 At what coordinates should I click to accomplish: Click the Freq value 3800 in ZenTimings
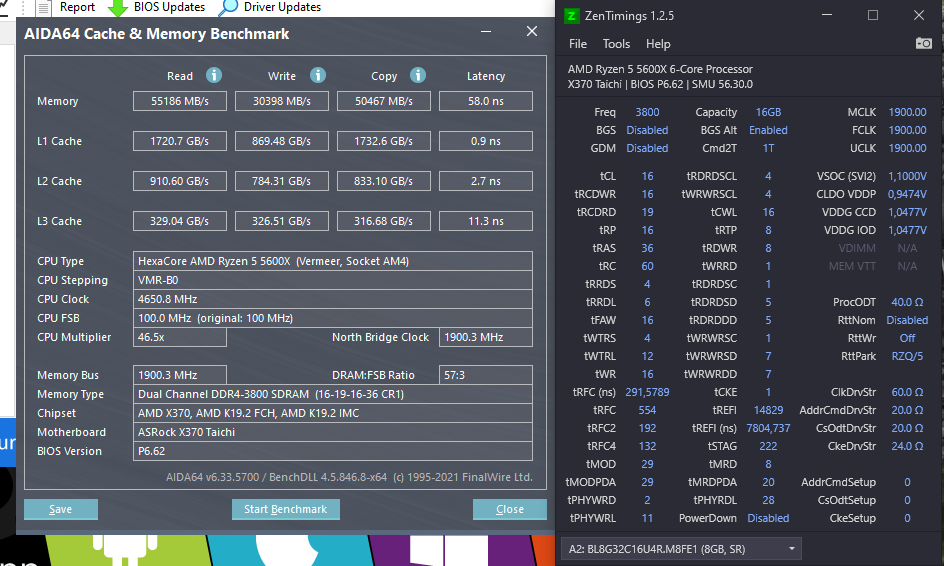point(647,112)
